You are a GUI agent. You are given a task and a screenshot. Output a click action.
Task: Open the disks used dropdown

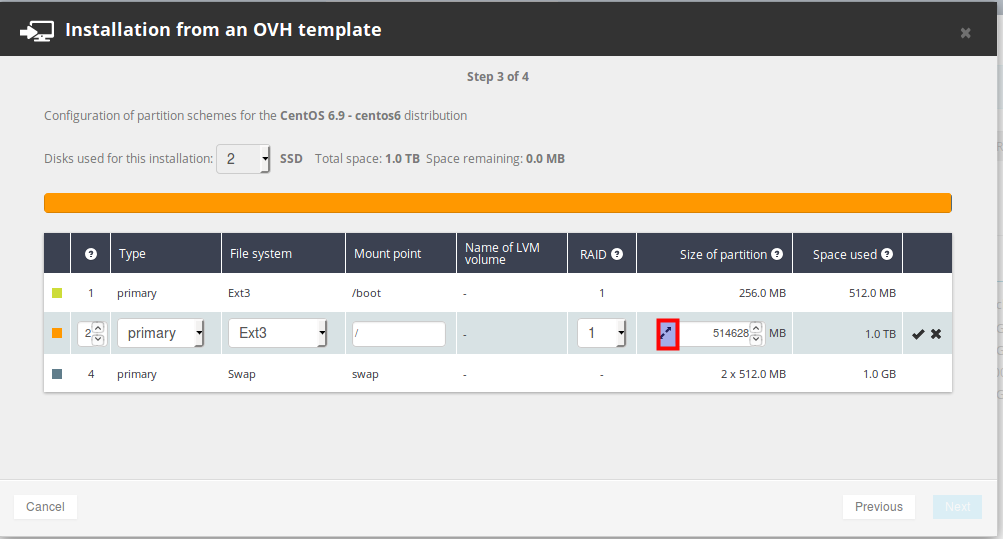pyautogui.click(x=243, y=158)
